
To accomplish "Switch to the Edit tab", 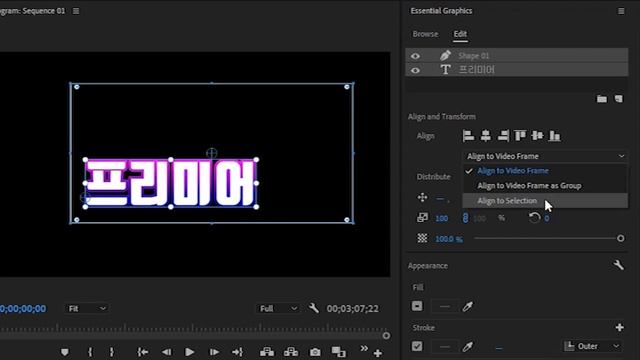I will 460,34.
